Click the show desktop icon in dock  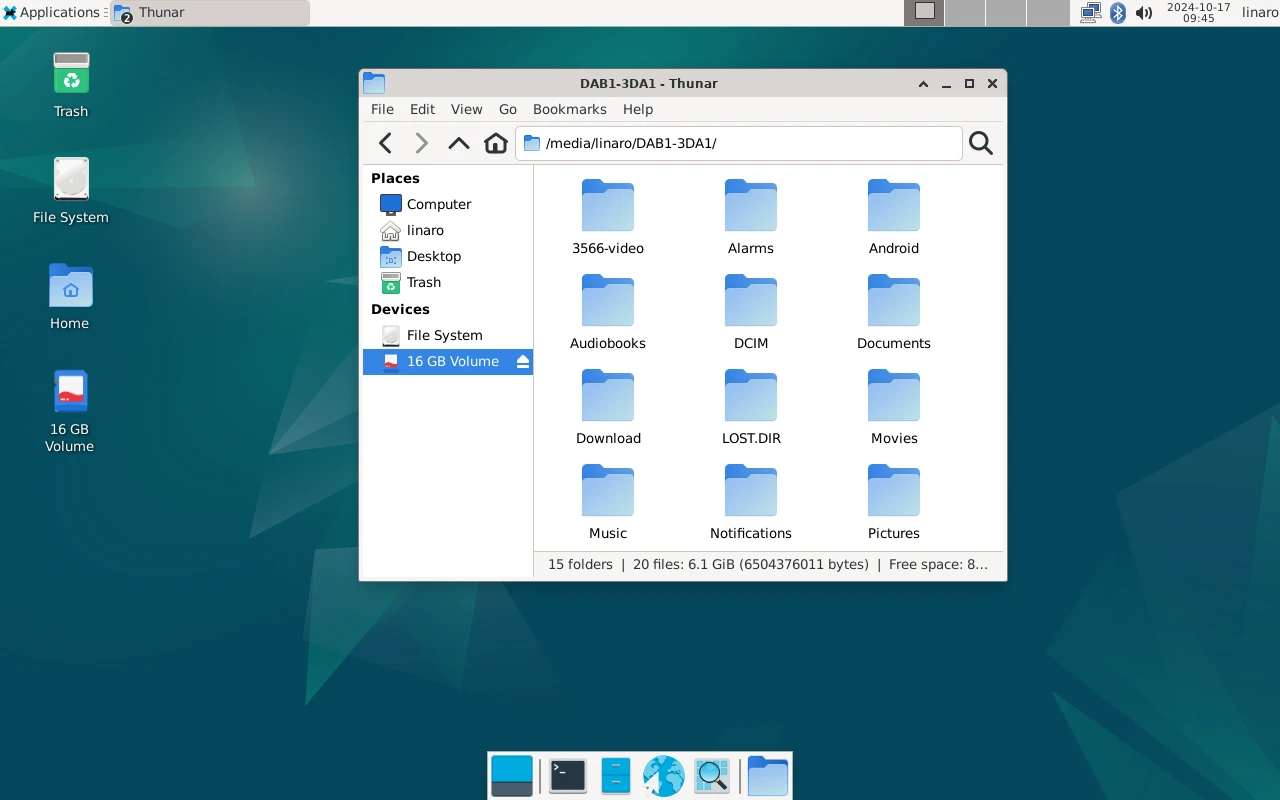512,776
